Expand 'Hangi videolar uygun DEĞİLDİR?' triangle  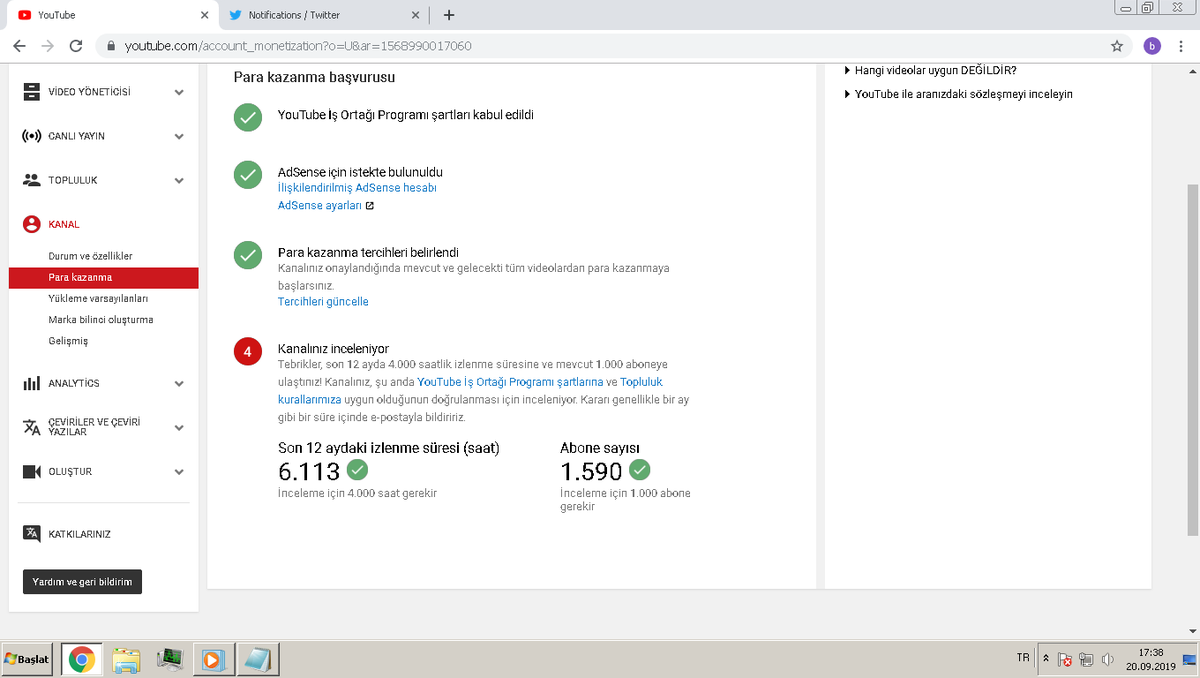click(x=847, y=70)
